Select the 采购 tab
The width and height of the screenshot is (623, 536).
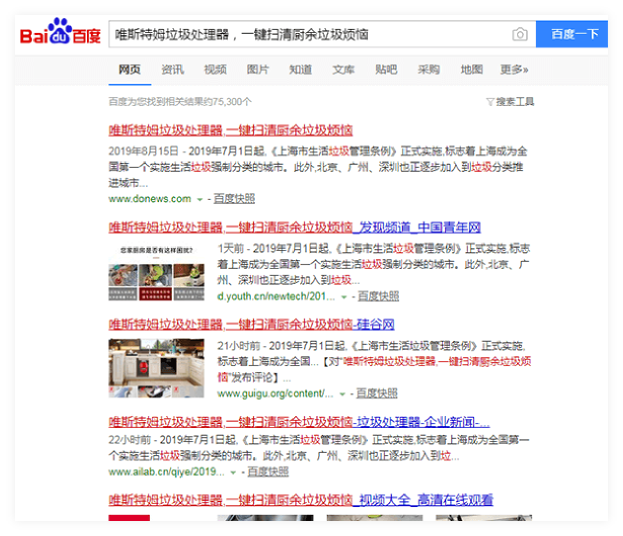[429, 70]
